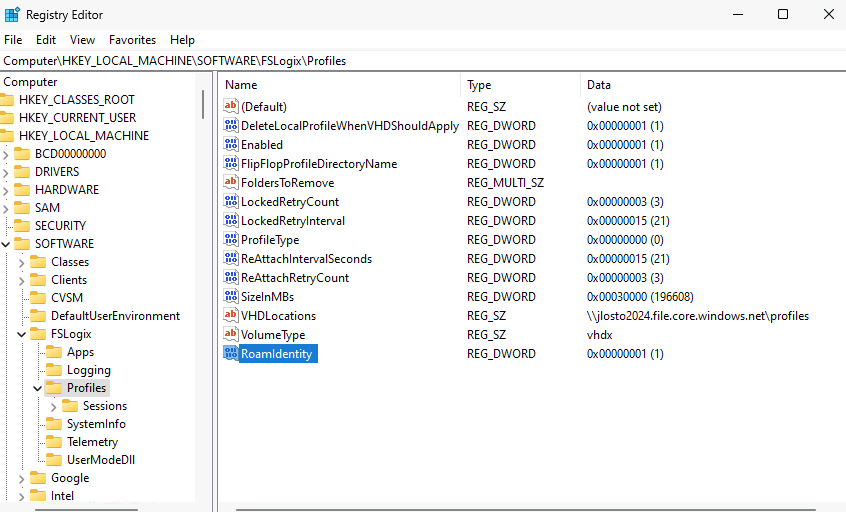Select the HKEY_LOCAL_MACHINE tree node
Viewport: 846px width, 512px height.
[x=84, y=136]
